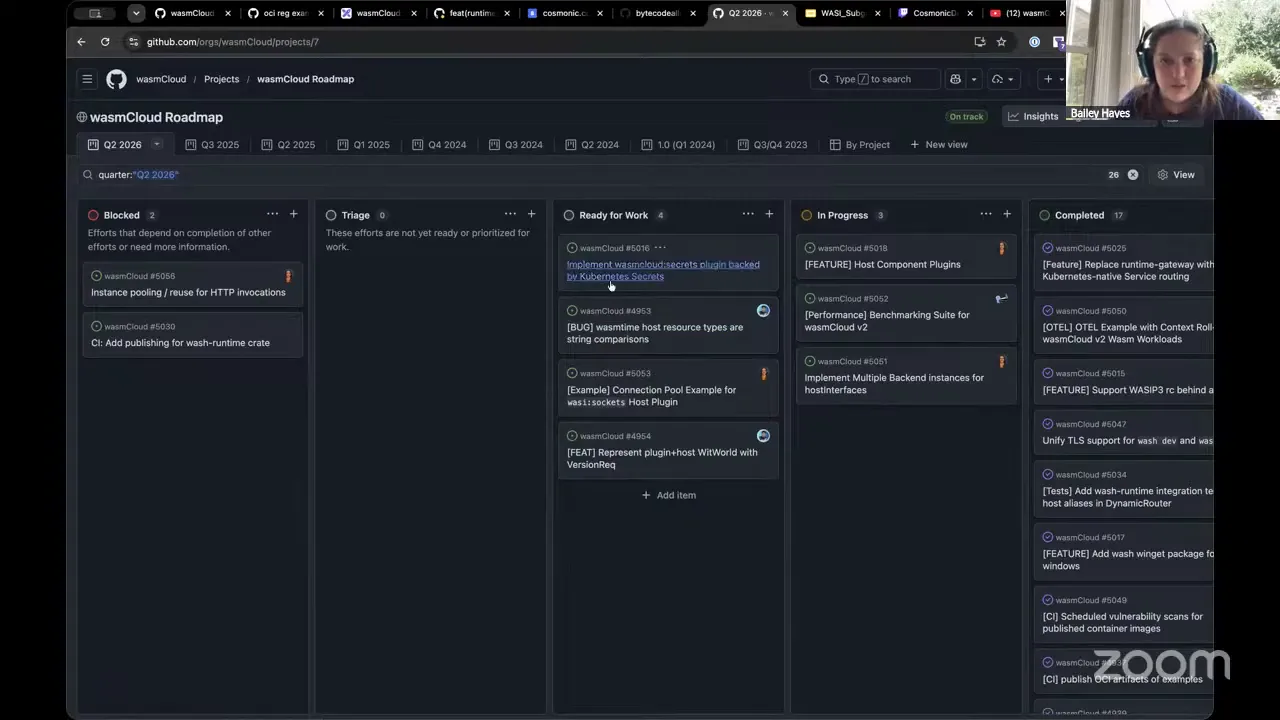Viewport: 1280px width, 720px height.
Task: View site information icon in address bar
Action: [x=133, y=42]
